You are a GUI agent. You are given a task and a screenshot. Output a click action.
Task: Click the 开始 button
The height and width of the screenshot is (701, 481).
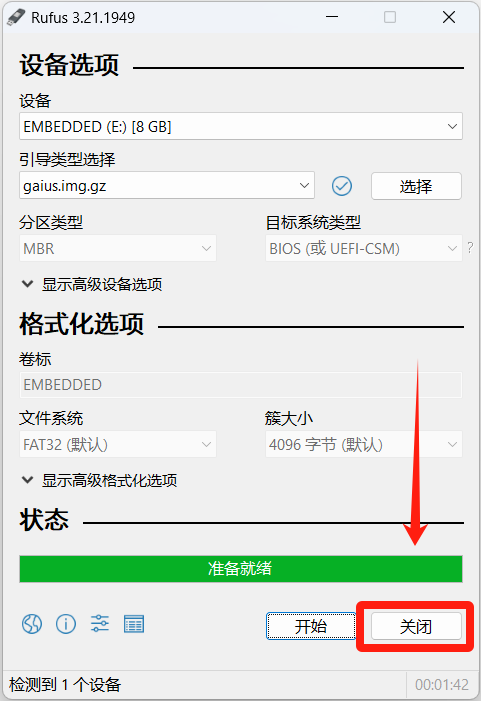(x=311, y=626)
